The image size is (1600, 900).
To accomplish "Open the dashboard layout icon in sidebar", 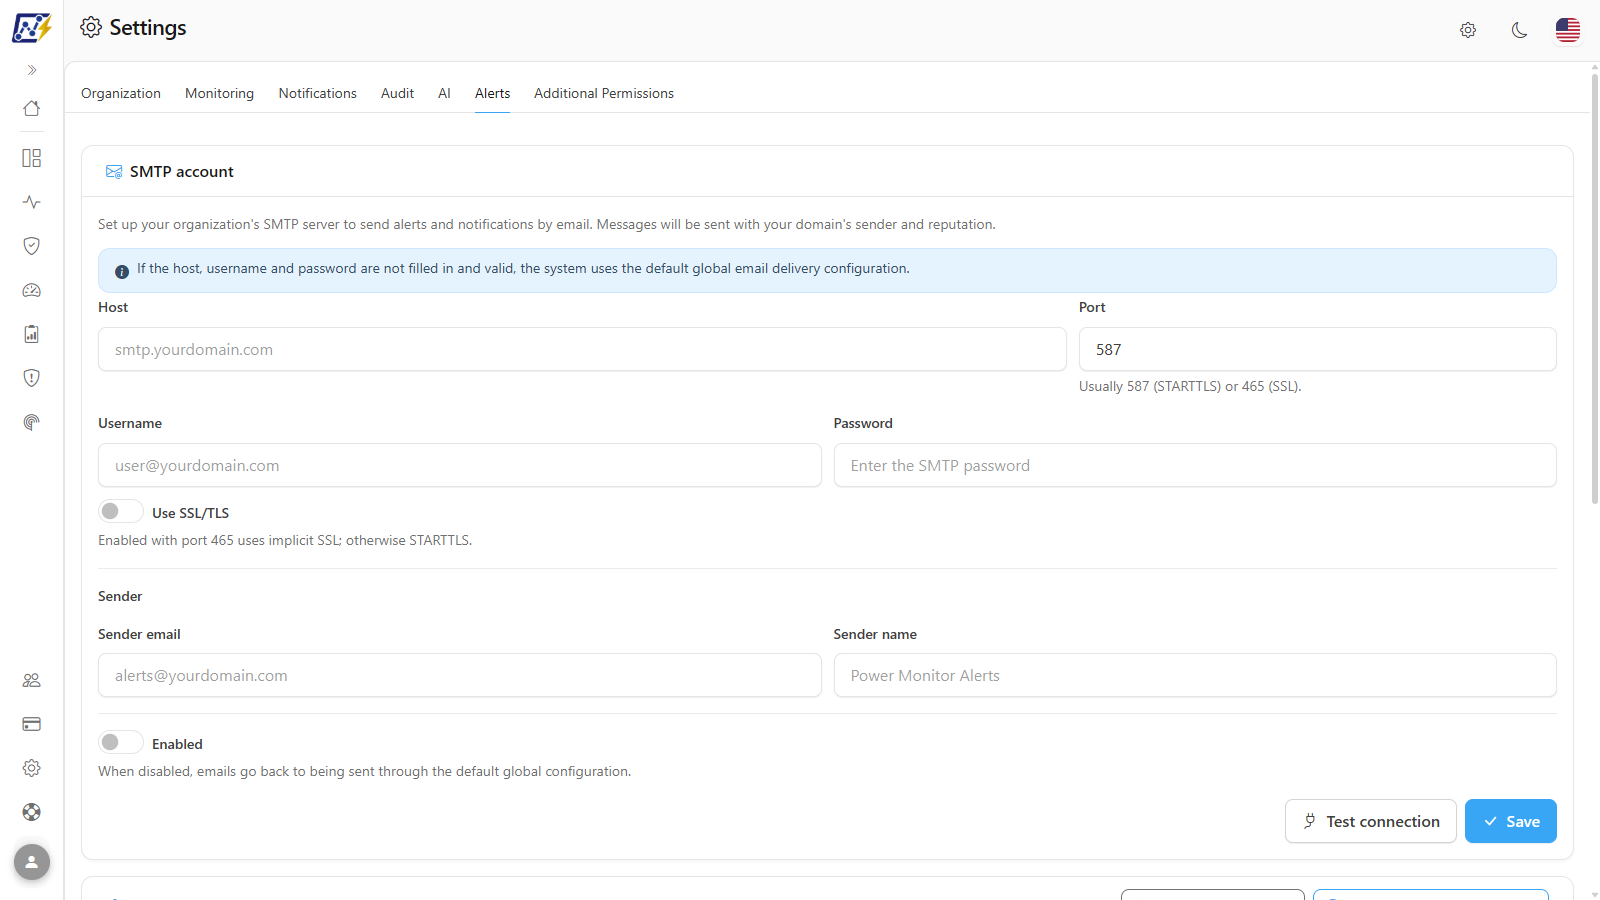I will point(32,158).
